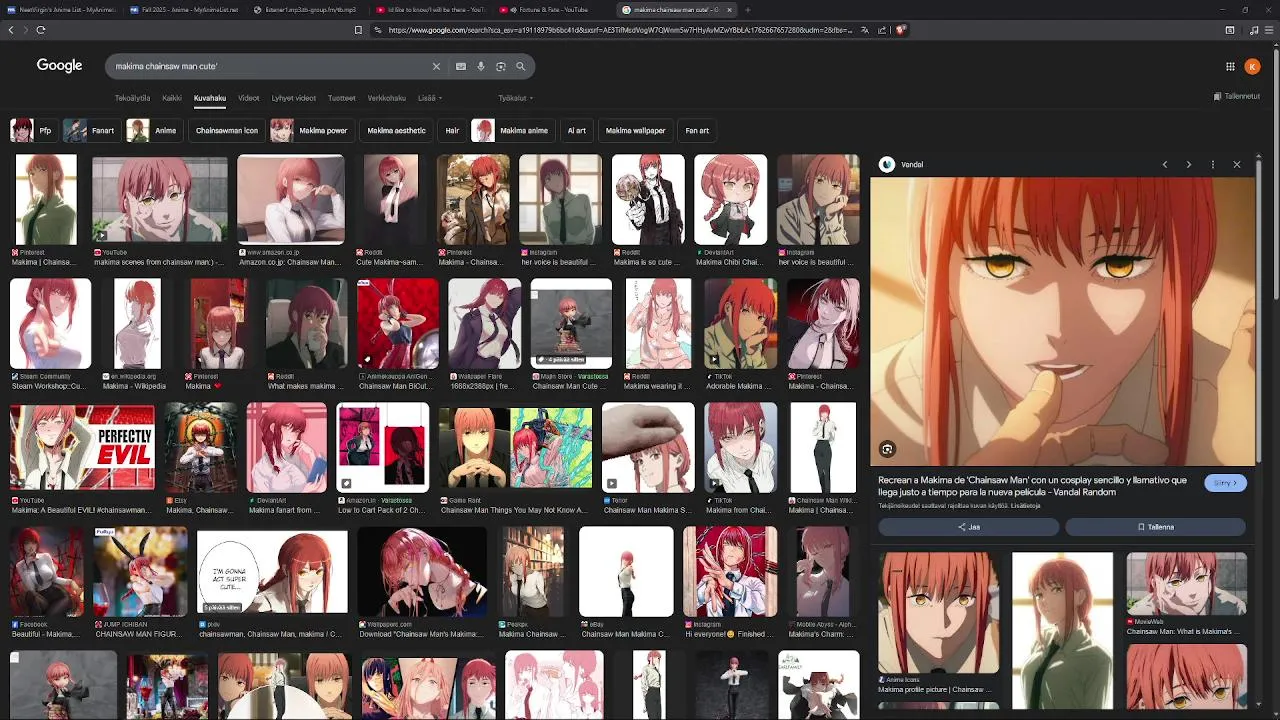Close the active makima search tab
Viewport: 1280px width, 720px height.
tap(729, 10)
